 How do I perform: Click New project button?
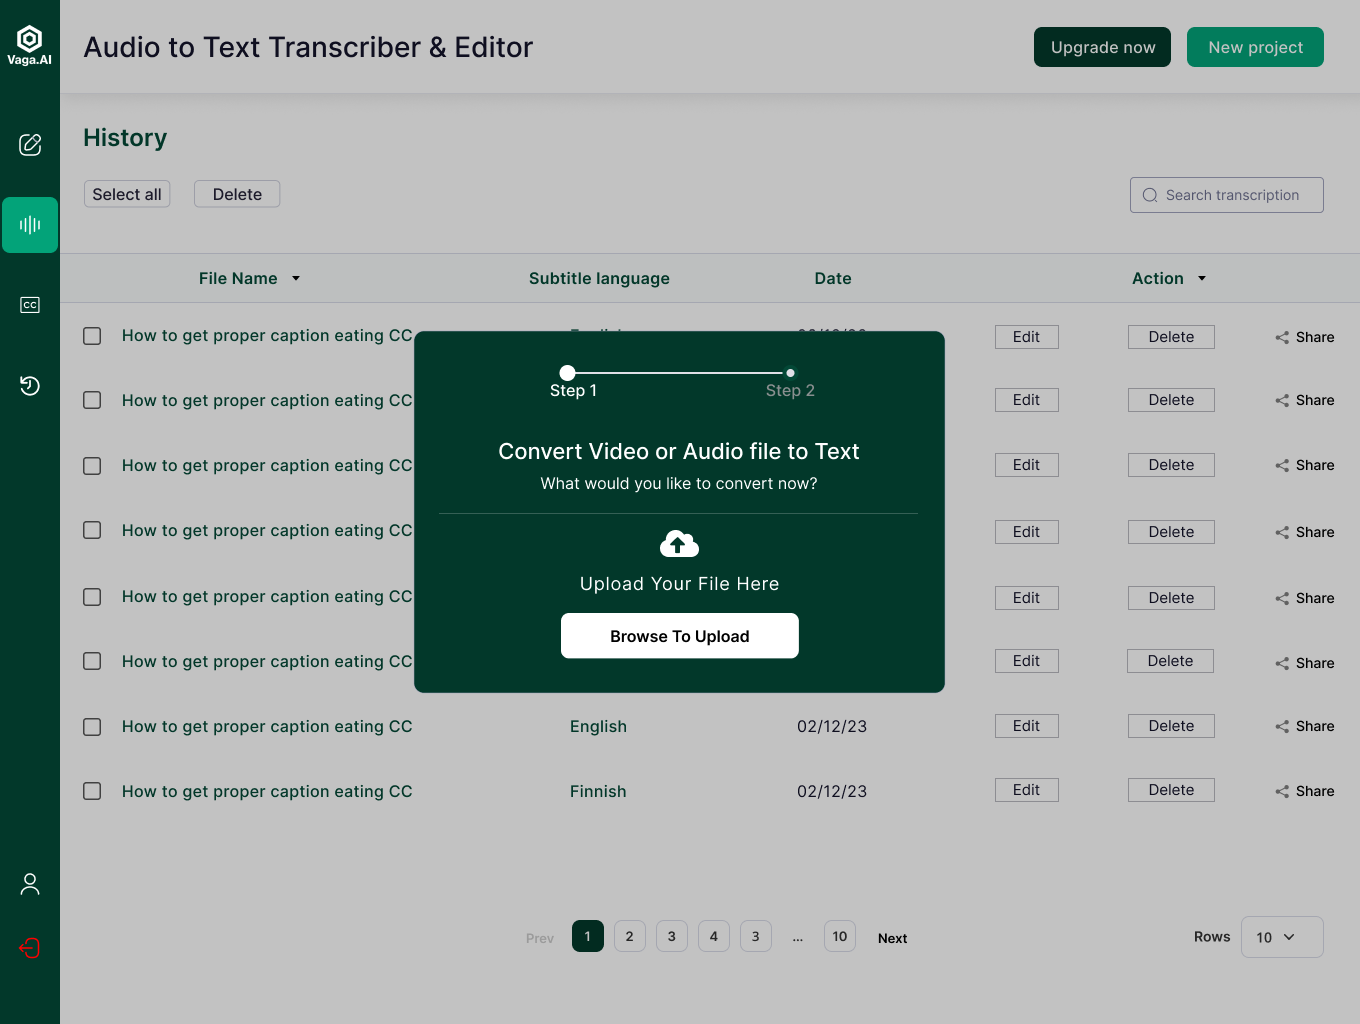coord(1255,47)
